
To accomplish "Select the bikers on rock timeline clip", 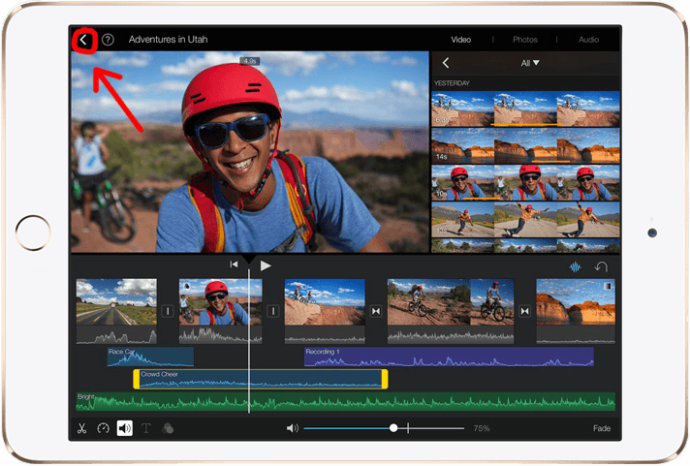I will click(x=325, y=311).
